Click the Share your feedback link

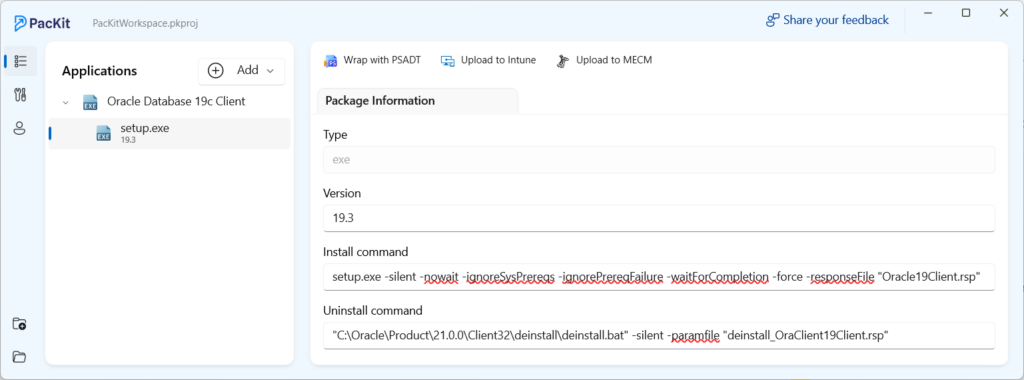836,20
